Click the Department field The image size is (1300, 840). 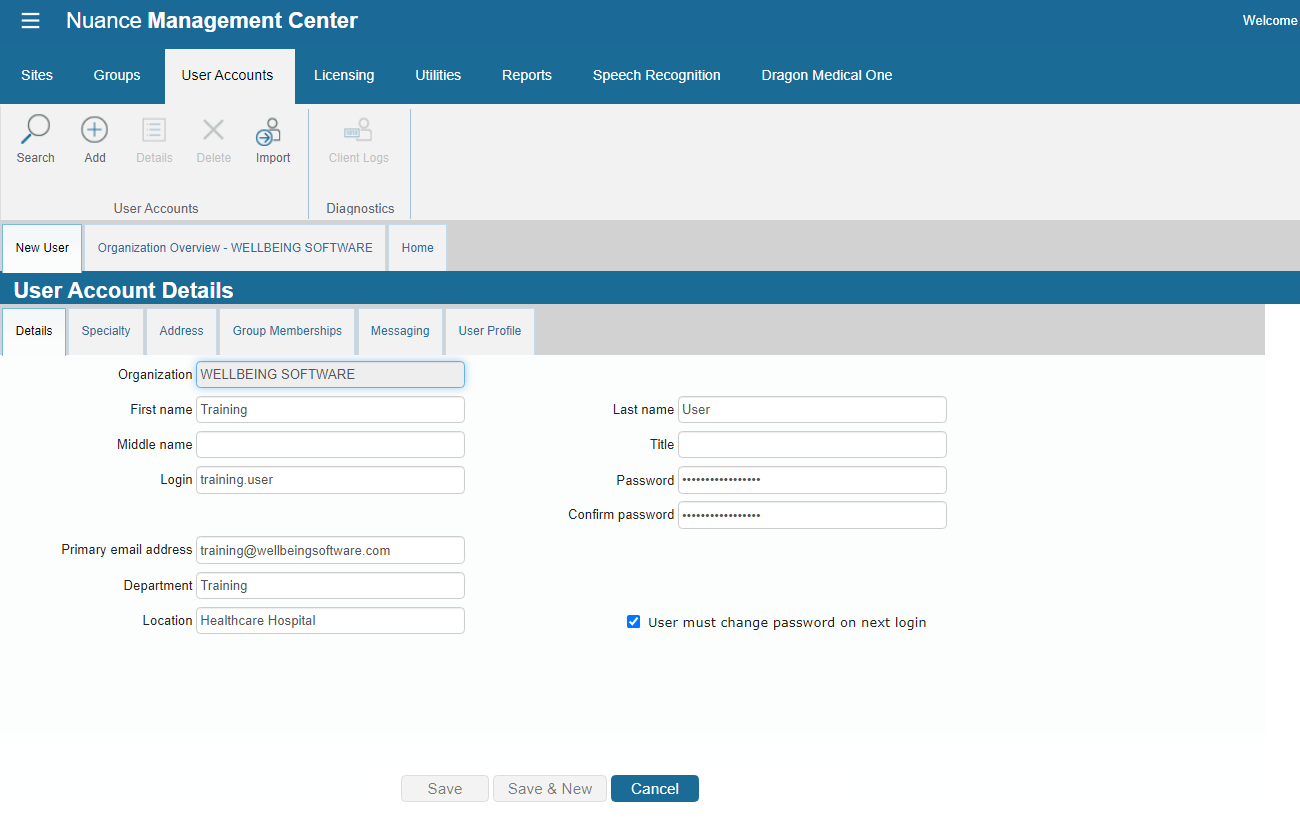pos(330,585)
